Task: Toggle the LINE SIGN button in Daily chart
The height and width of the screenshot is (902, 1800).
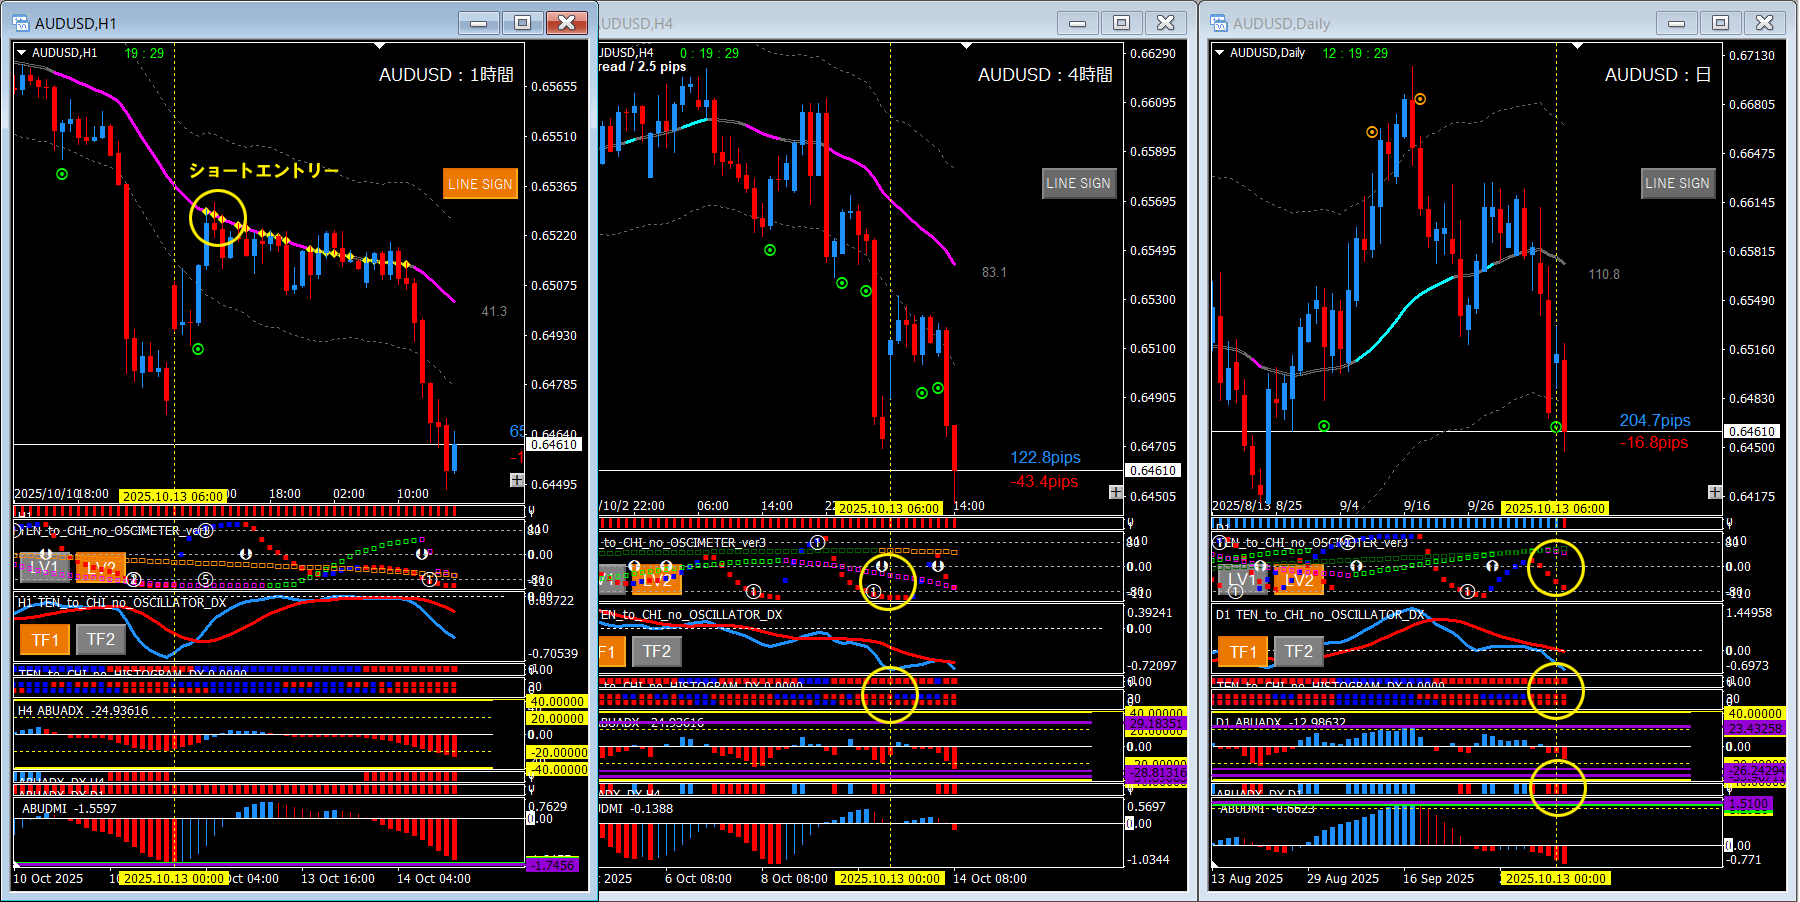Action: click(1677, 183)
